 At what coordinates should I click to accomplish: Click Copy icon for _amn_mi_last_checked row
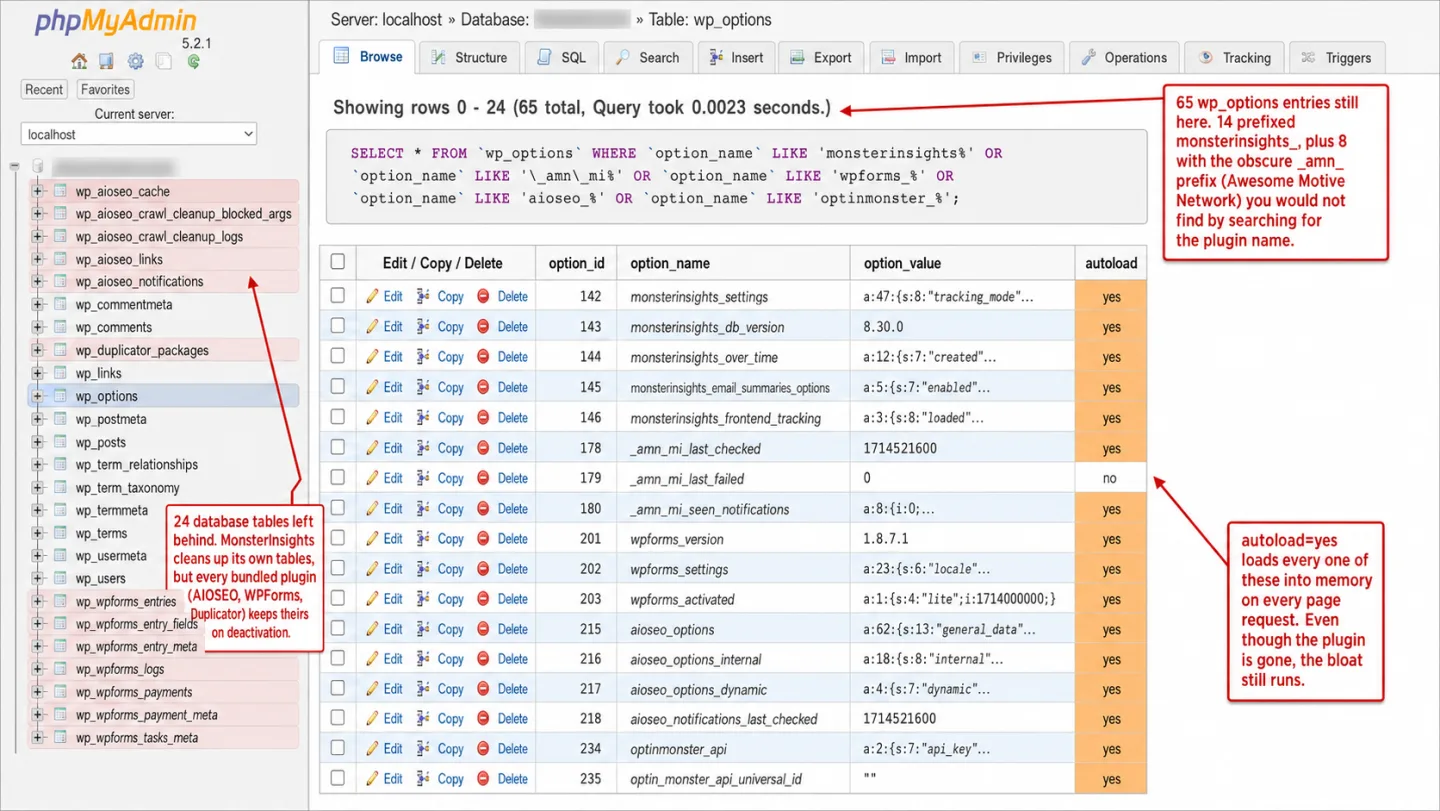(423, 448)
